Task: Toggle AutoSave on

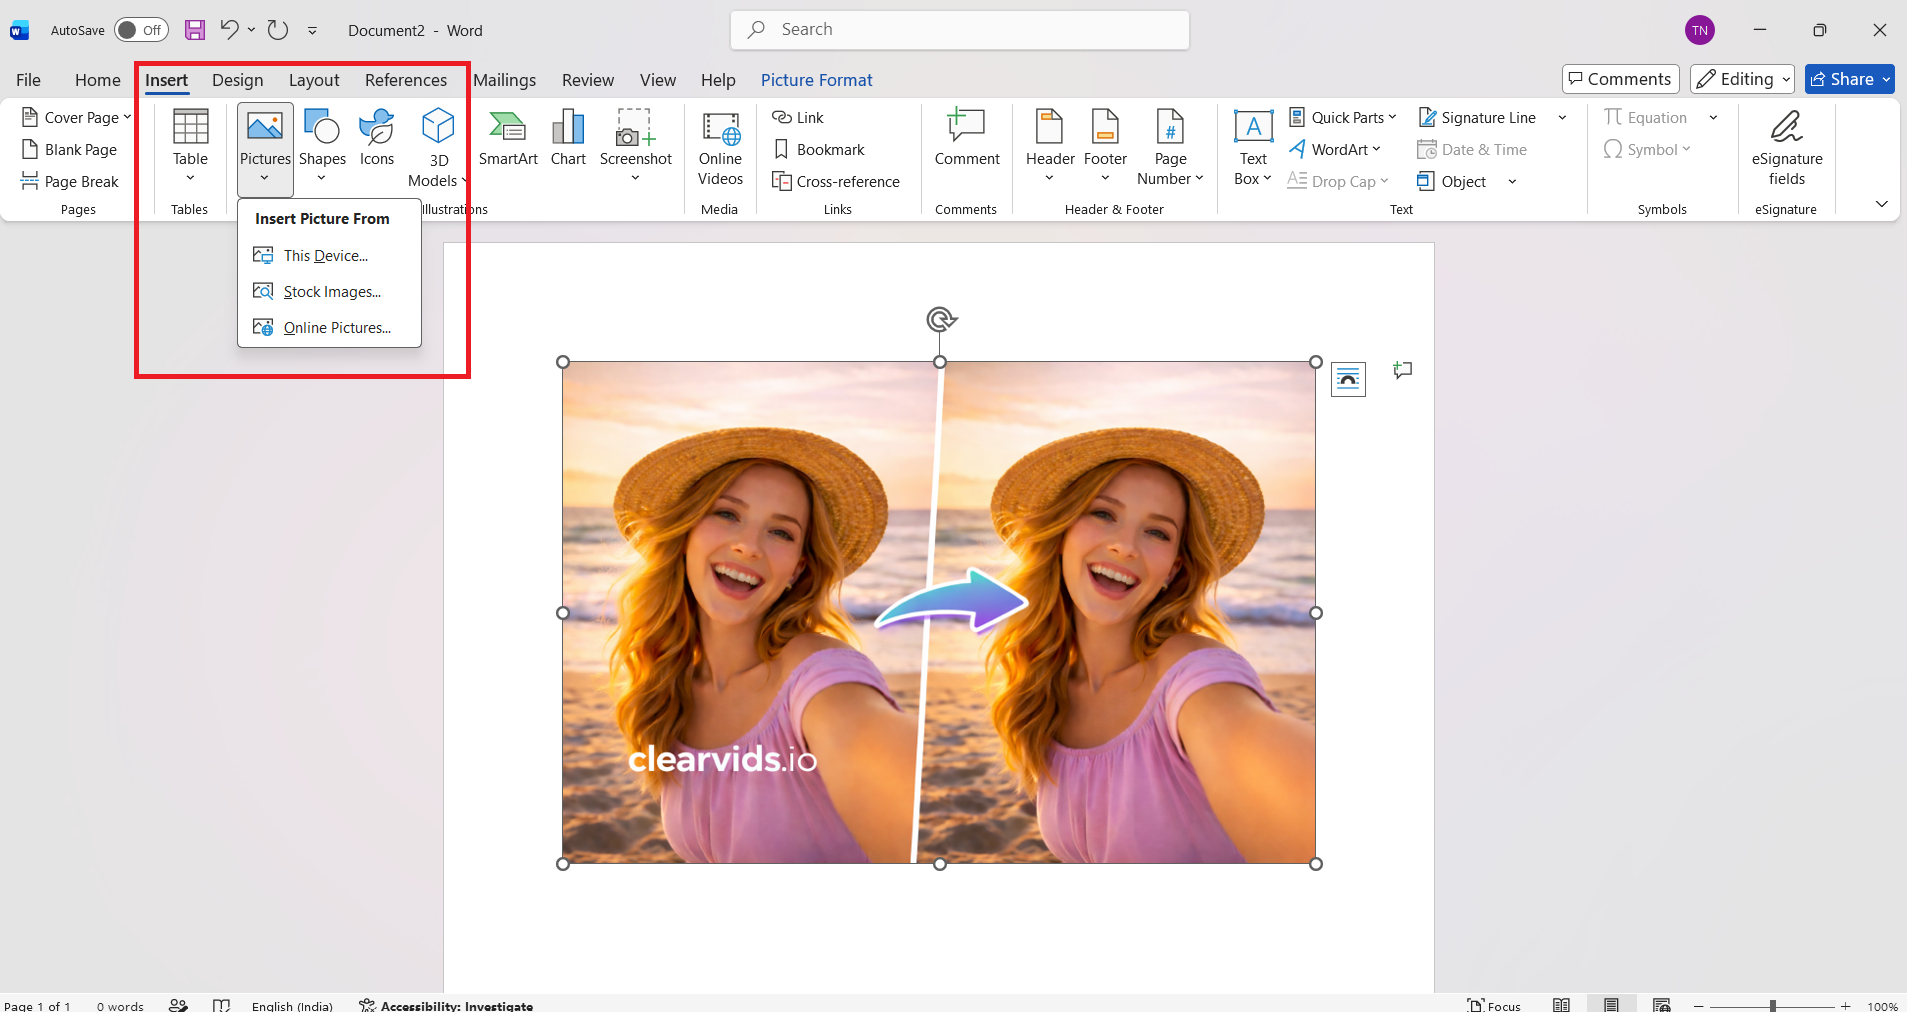Action: (x=141, y=30)
